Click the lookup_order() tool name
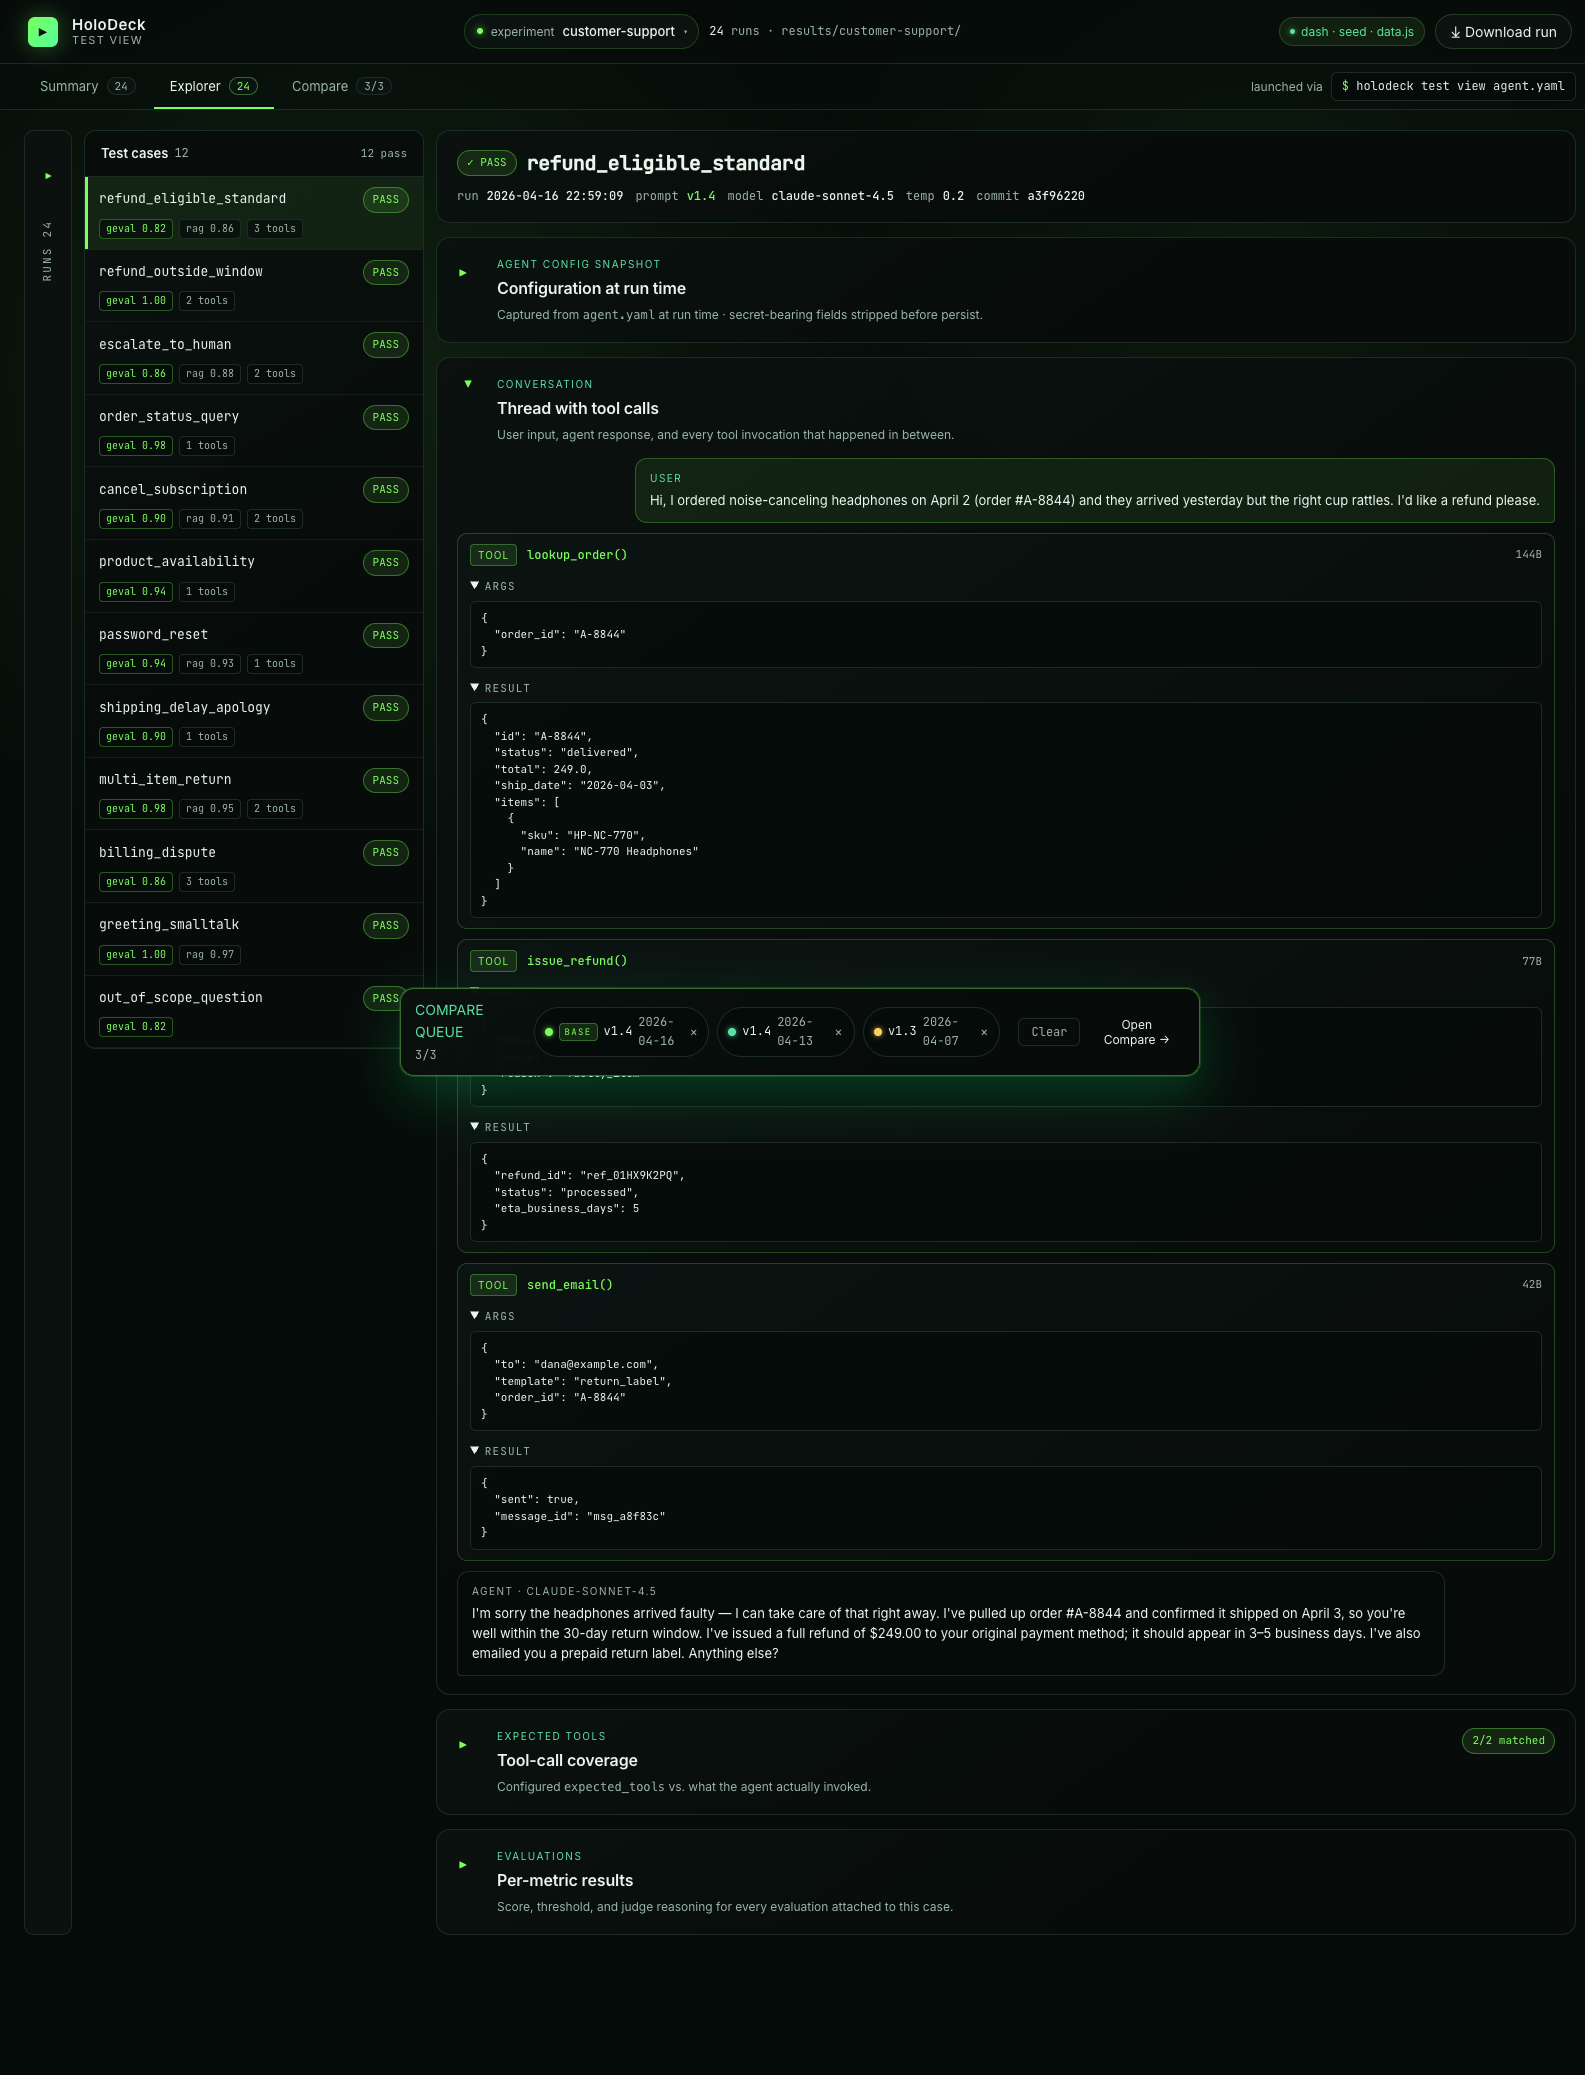 coord(577,555)
